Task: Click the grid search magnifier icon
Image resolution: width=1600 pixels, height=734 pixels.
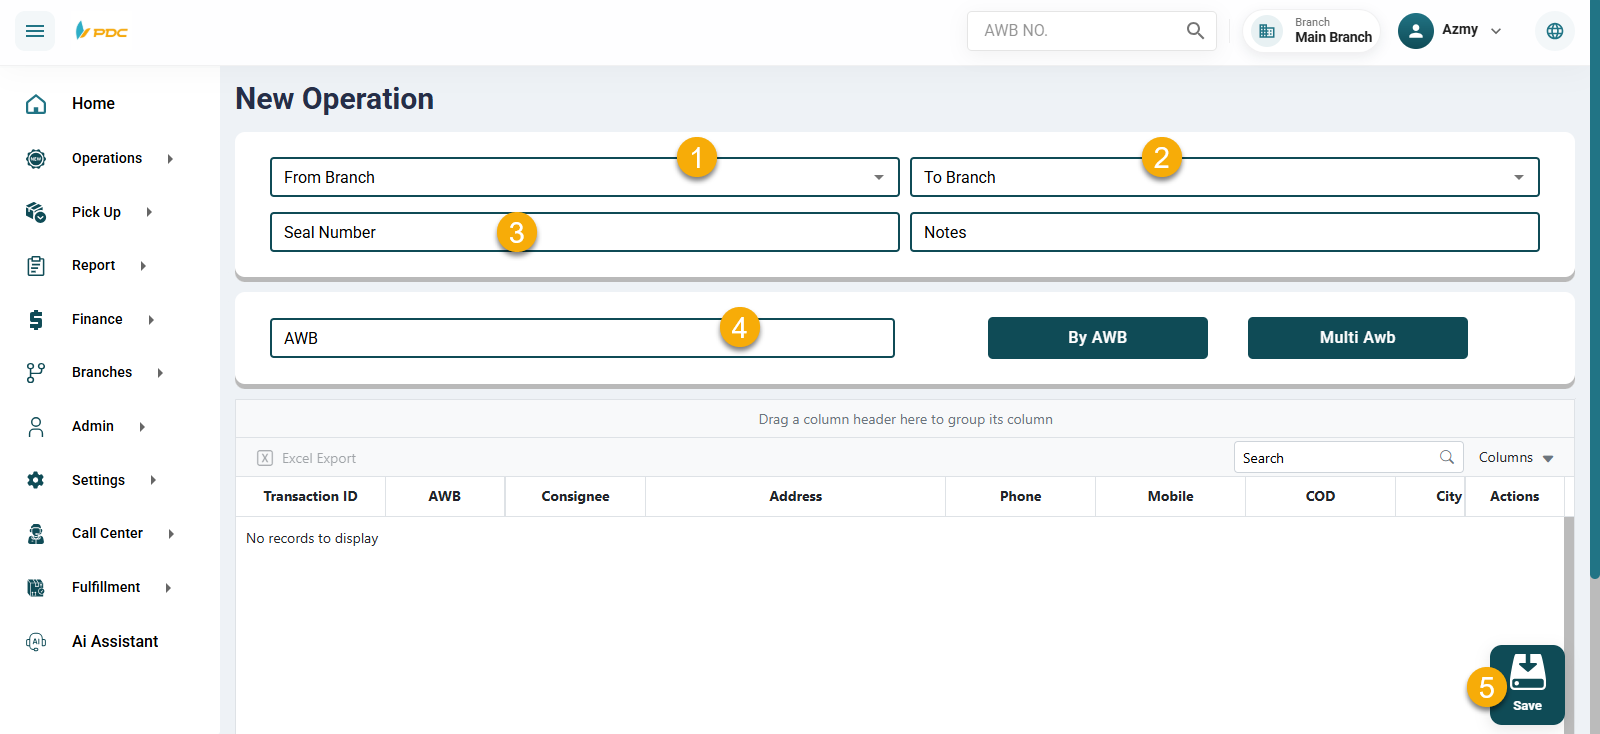Action: pos(1446,457)
